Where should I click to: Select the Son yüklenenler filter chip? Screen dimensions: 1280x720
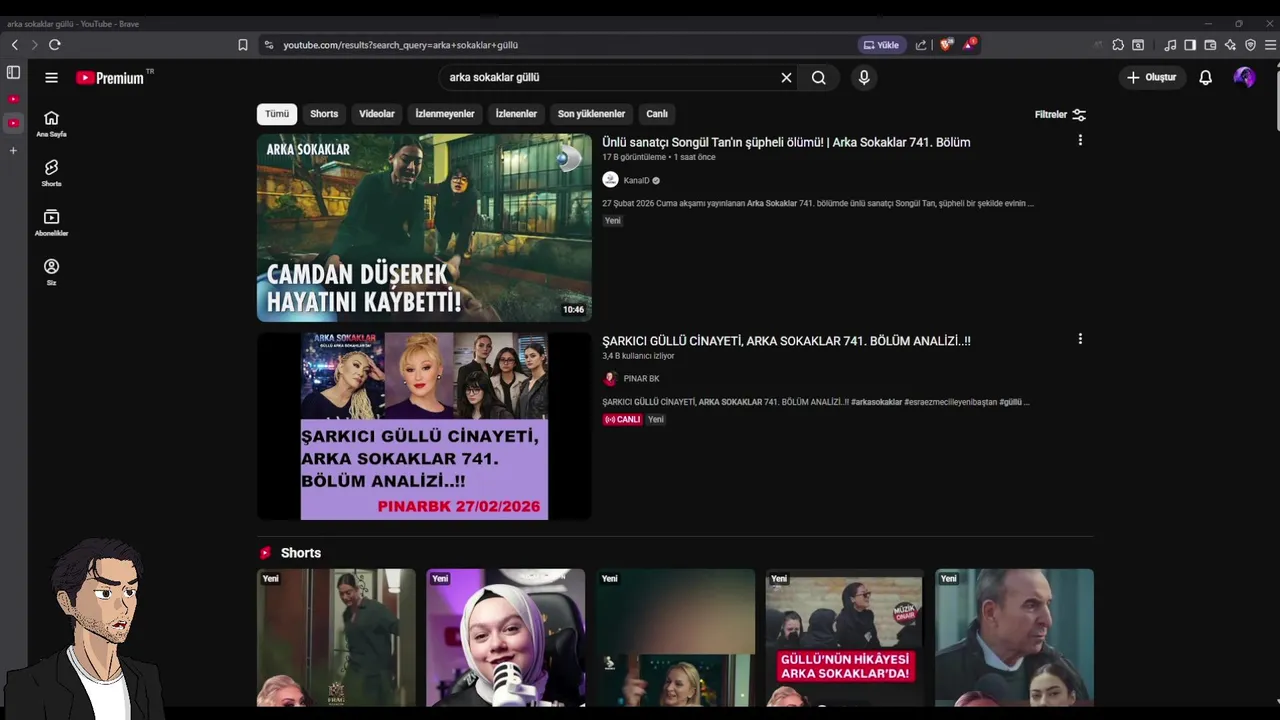[x=591, y=114]
